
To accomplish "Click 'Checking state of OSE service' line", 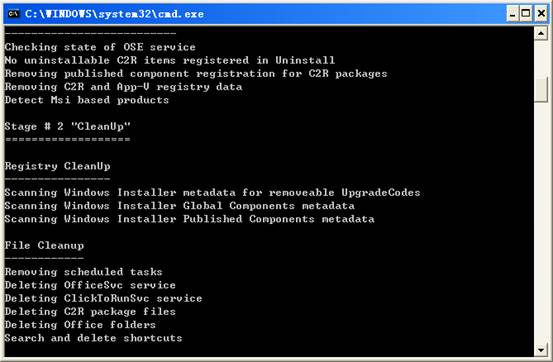I will [x=100, y=47].
